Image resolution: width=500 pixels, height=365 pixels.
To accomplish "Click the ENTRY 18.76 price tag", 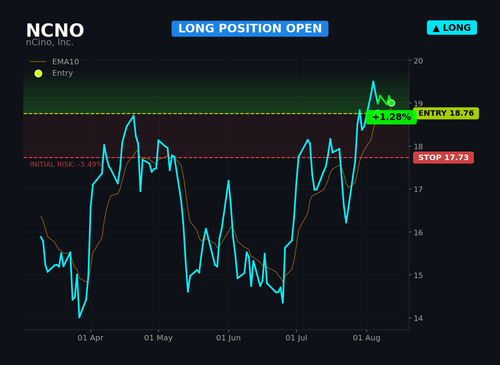I will [446, 113].
